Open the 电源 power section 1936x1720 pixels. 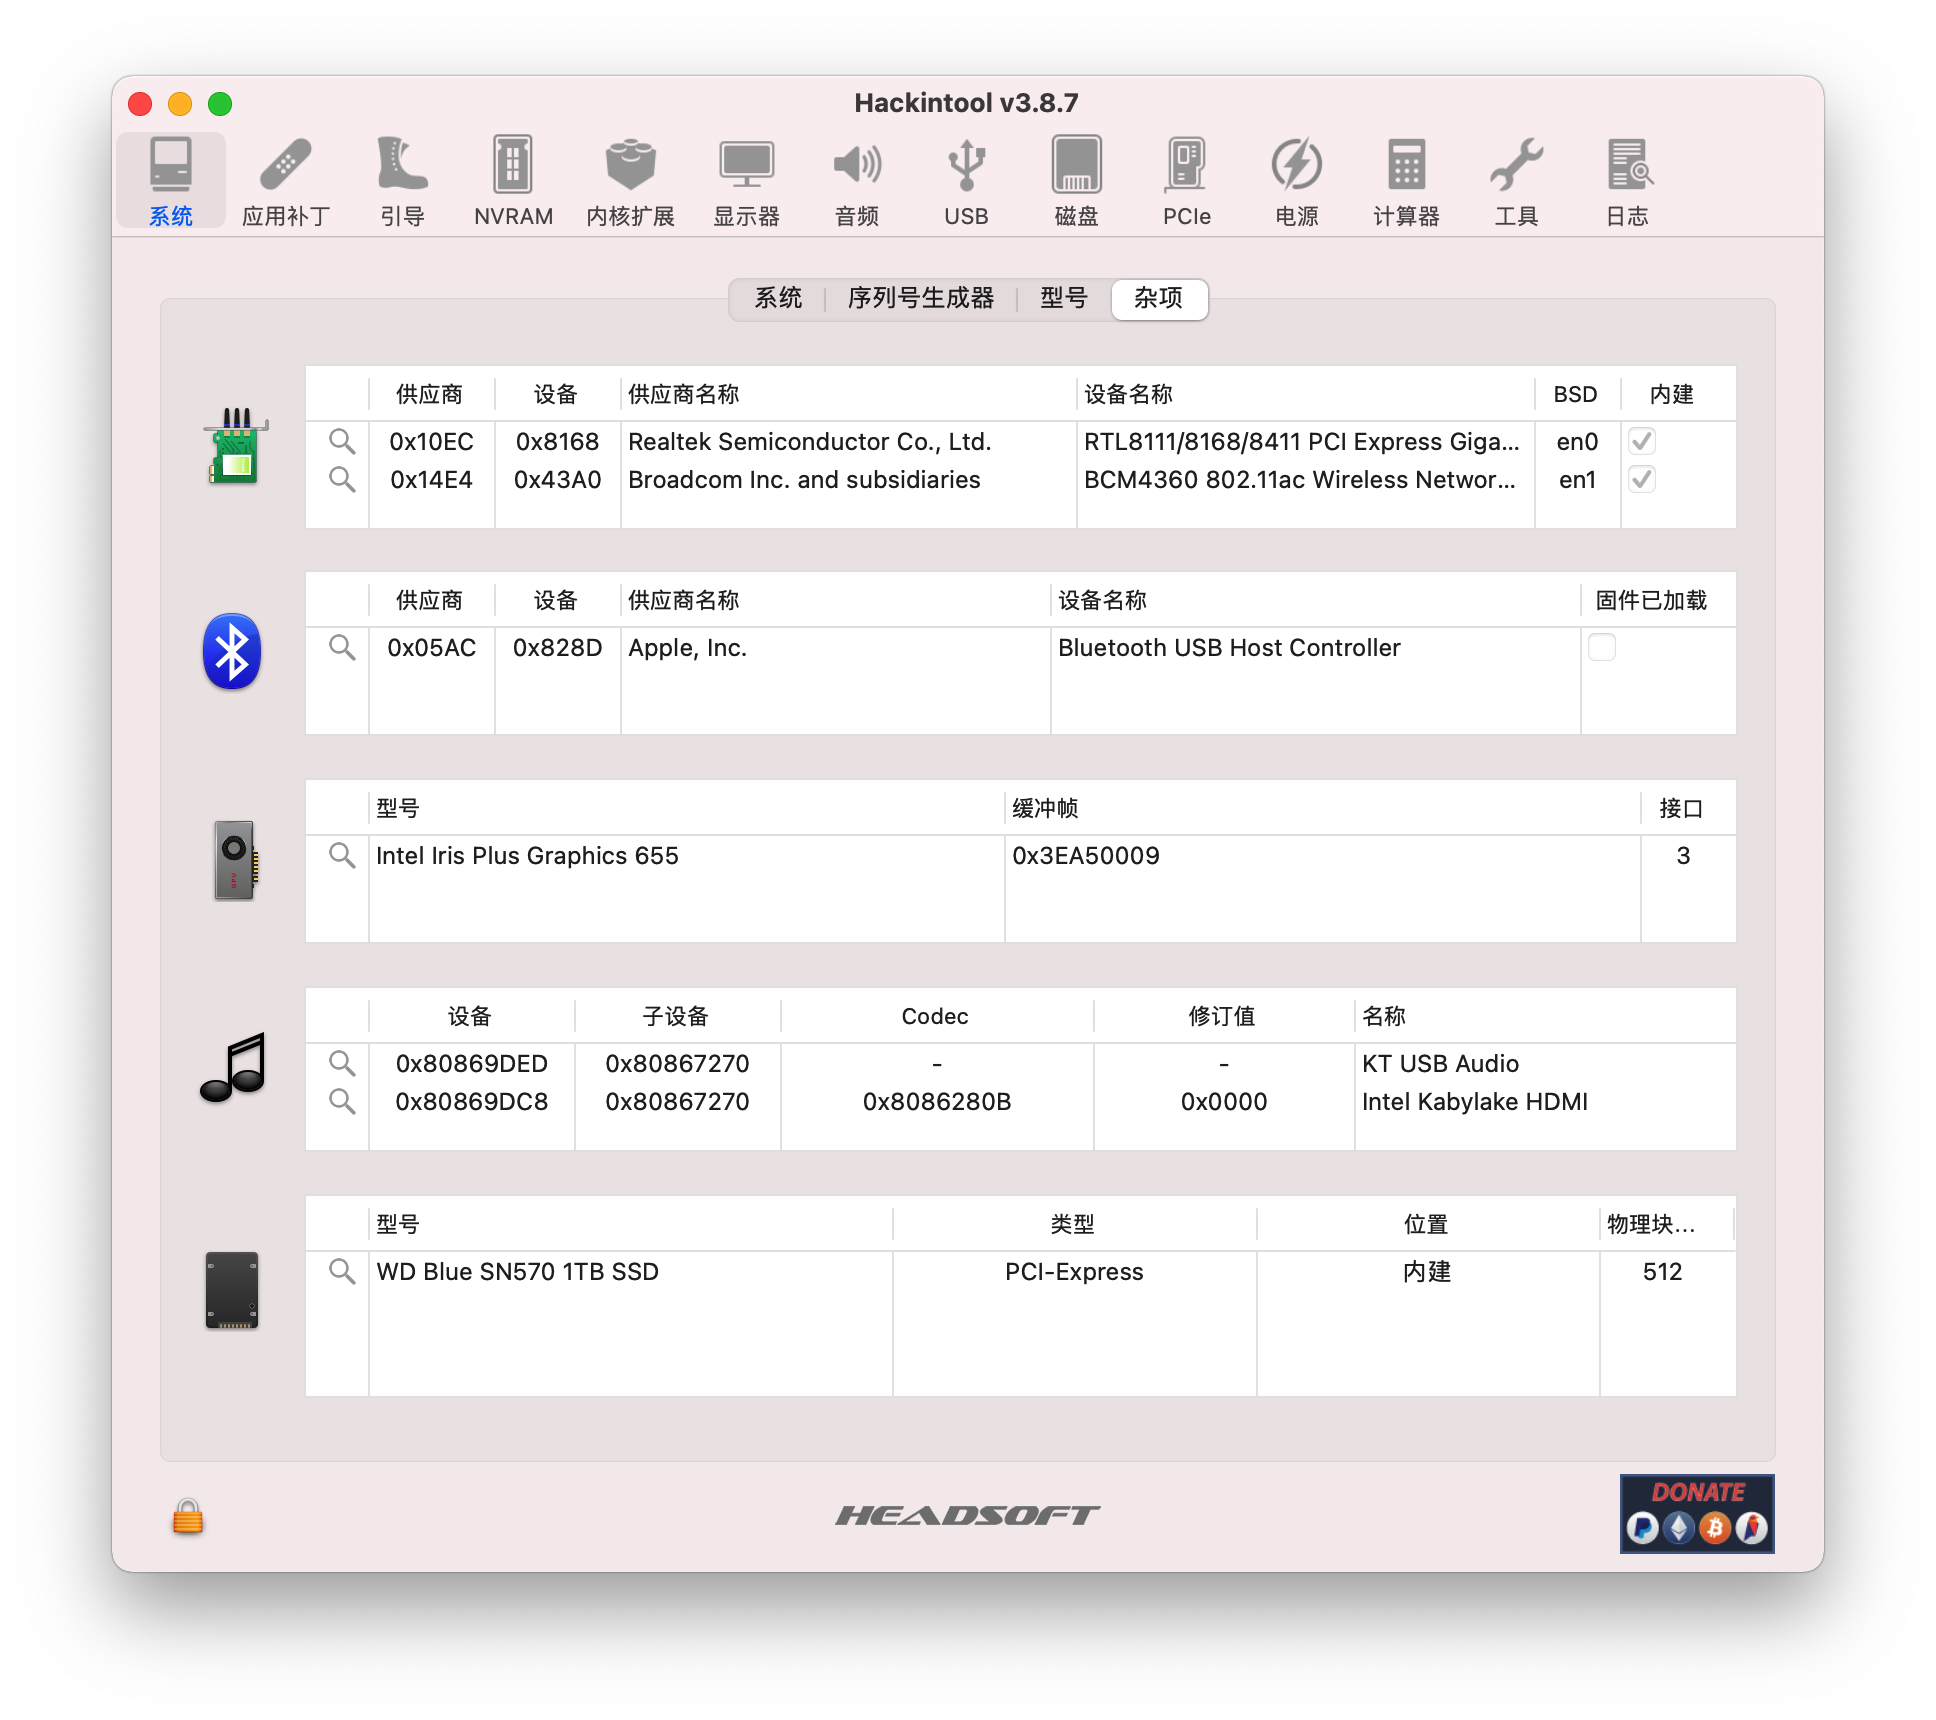1296,181
